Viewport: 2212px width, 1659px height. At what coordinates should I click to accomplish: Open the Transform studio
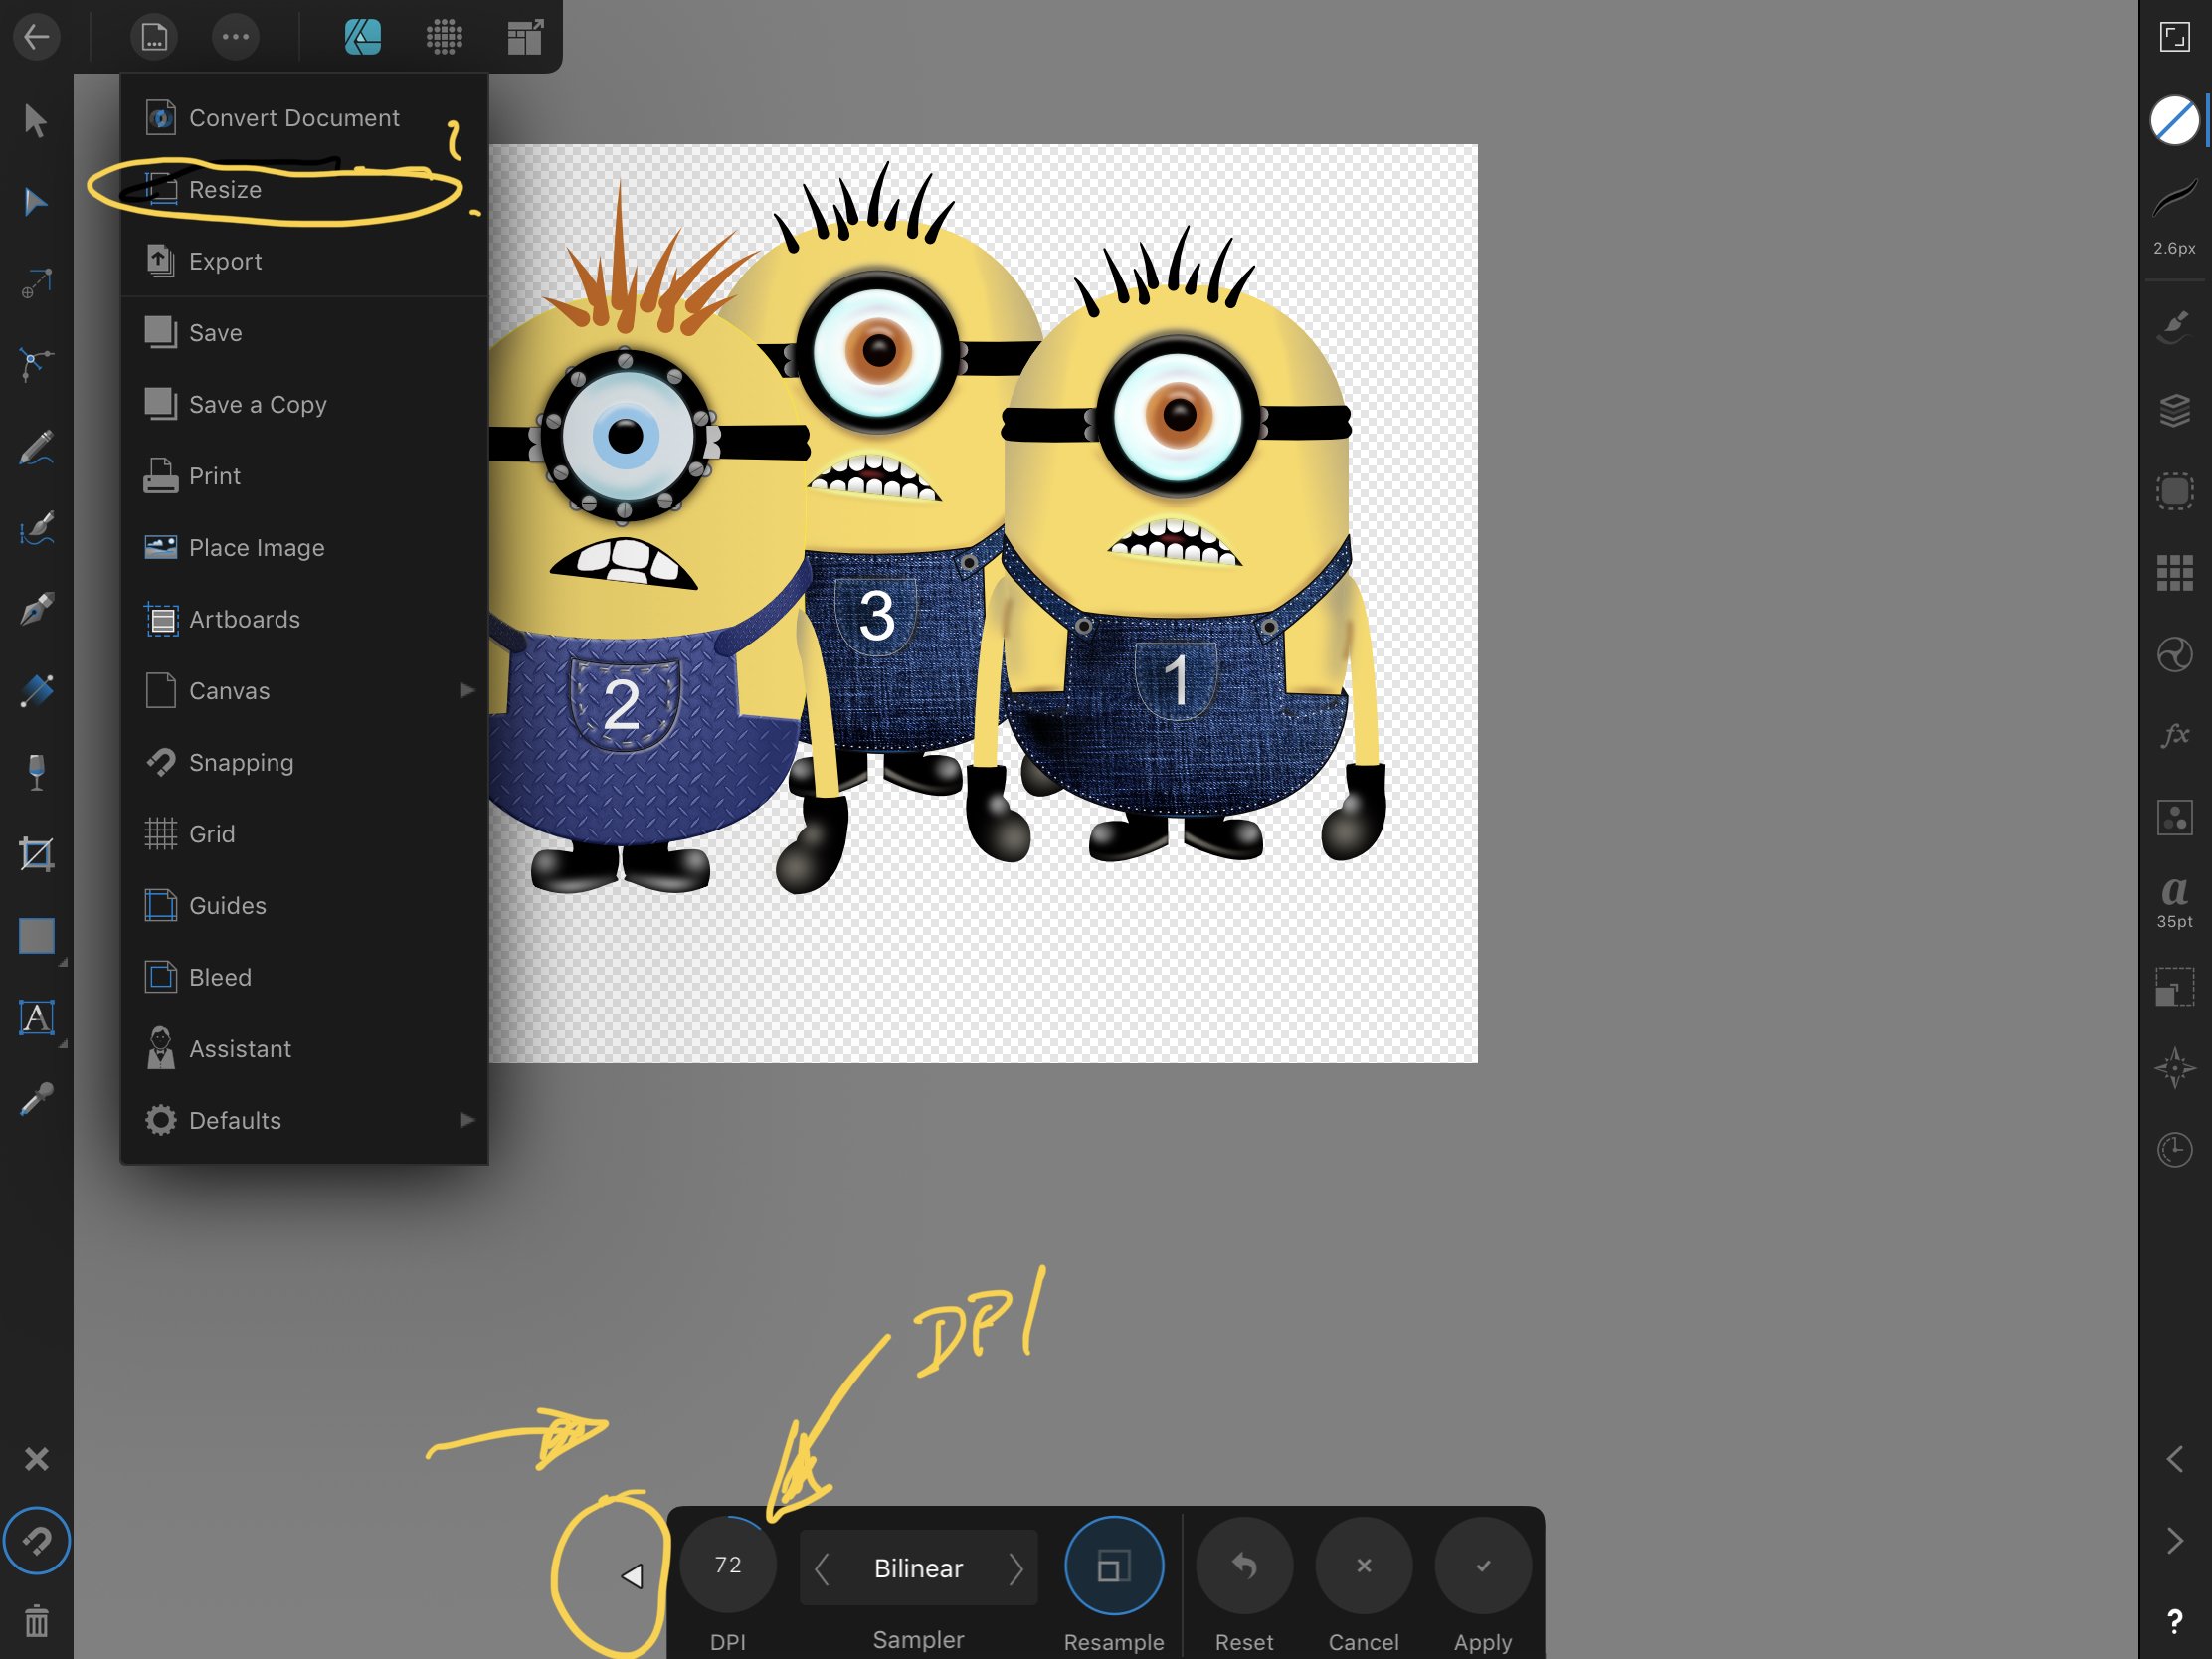pyautogui.click(x=2174, y=986)
